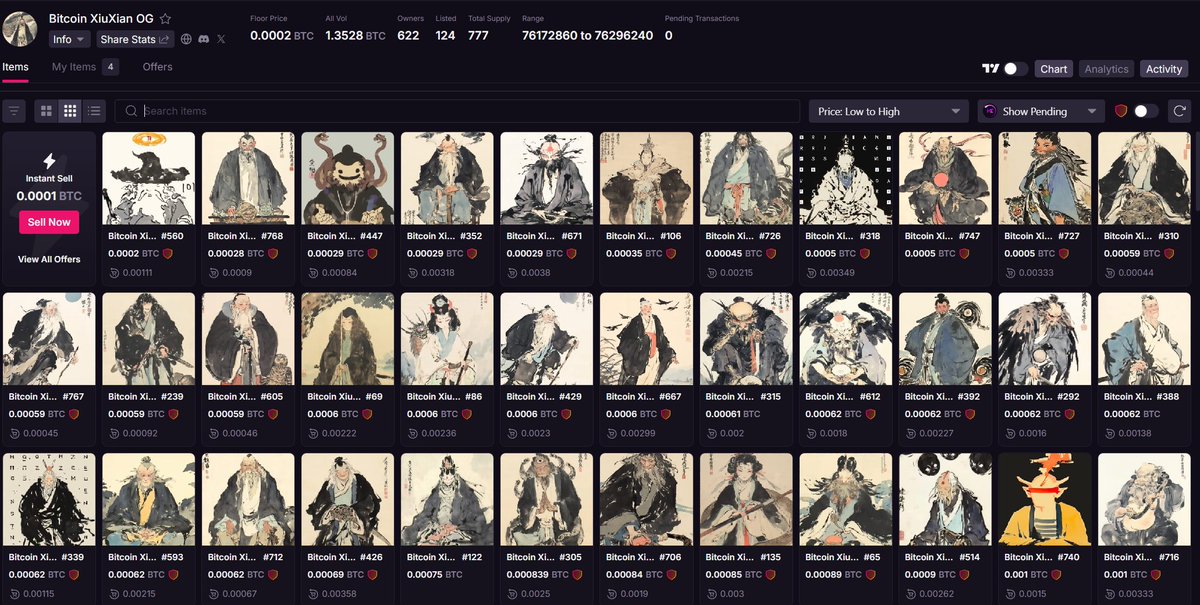Viewport: 1200px width, 605px height.
Task: Click the shield badge on item #310
Action: (x=1169, y=254)
